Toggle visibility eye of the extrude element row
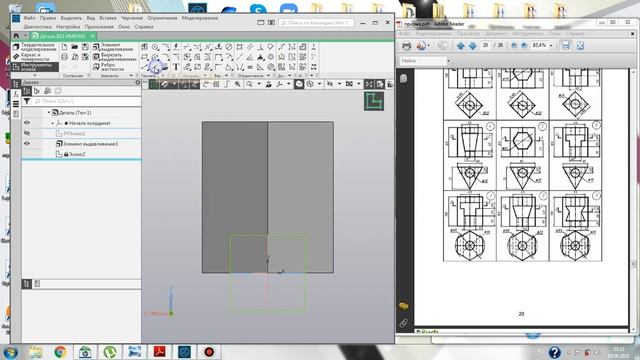Image resolution: width=640 pixels, height=360 pixels. [x=27, y=144]
